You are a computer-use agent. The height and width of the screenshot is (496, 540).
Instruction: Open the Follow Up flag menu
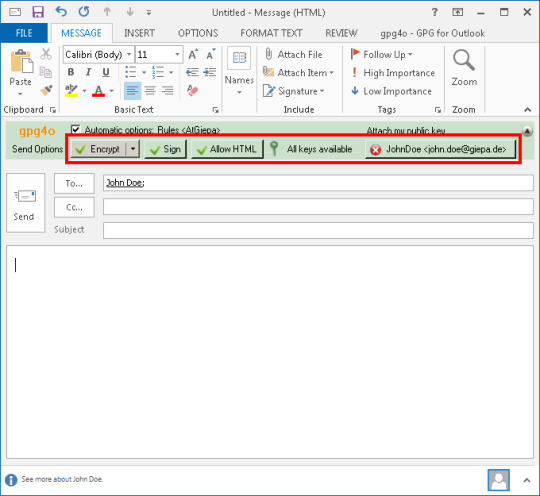(381, 54)
